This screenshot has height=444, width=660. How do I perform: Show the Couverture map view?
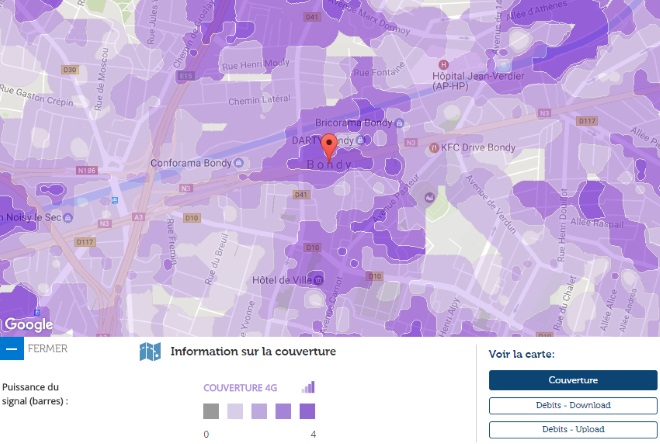click(573, 380)
